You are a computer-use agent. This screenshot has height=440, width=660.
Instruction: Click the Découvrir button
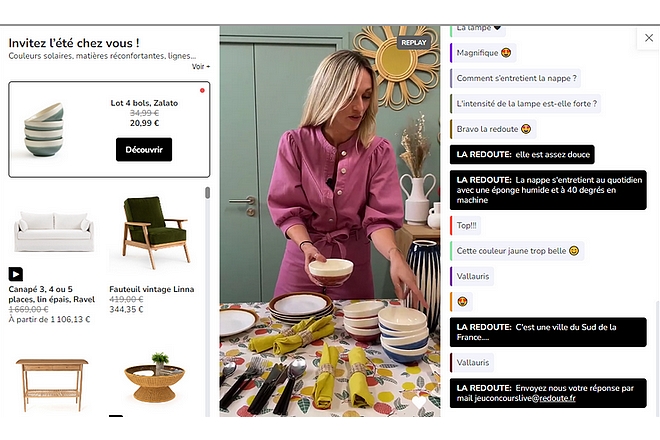point(144,149)
